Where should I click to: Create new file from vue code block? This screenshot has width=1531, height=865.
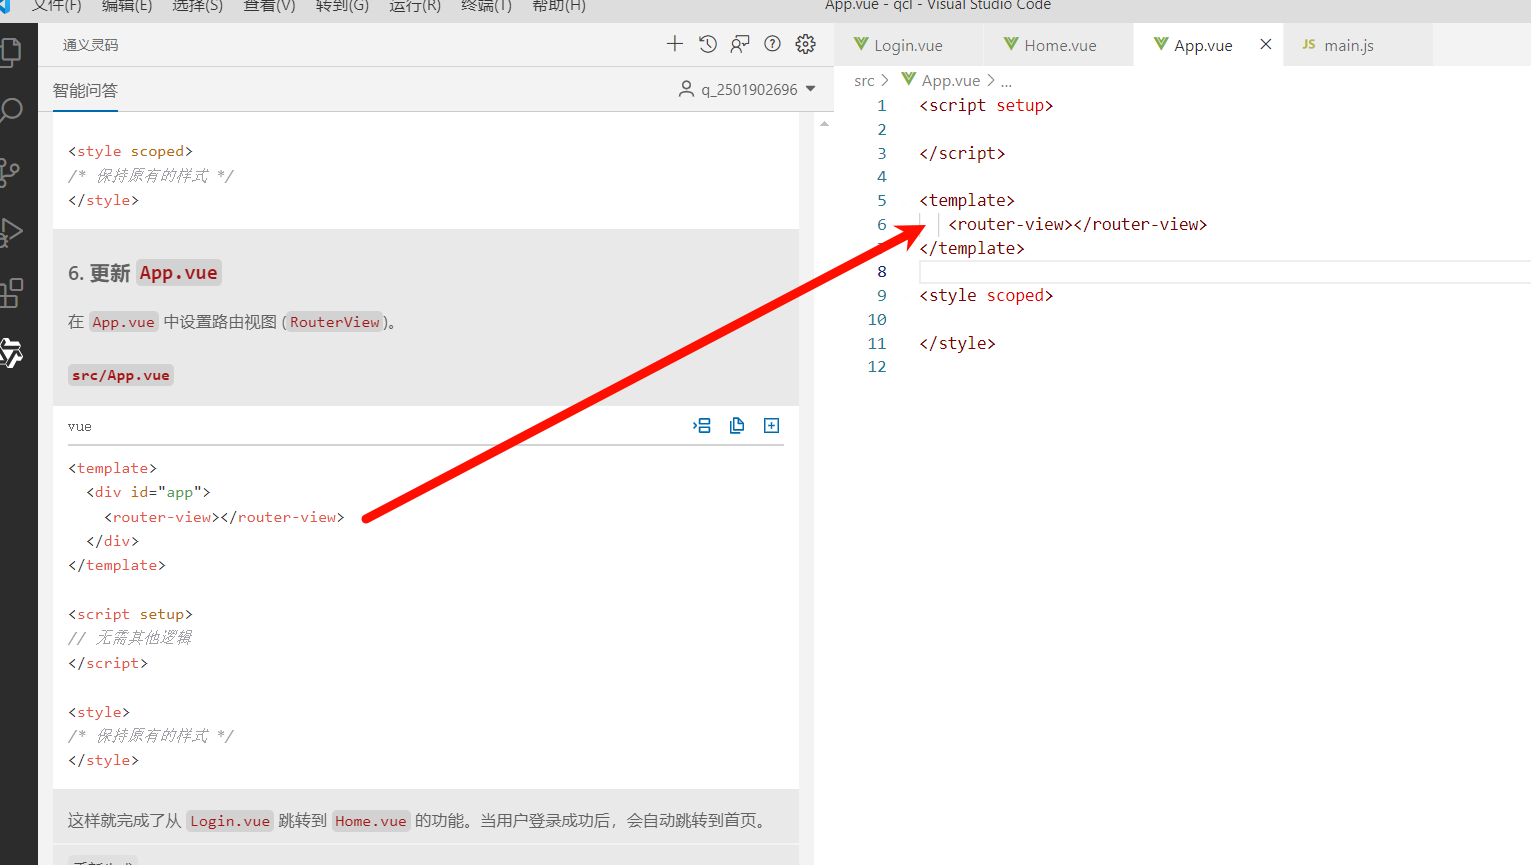pyautogui.click(x=771, y=426)
